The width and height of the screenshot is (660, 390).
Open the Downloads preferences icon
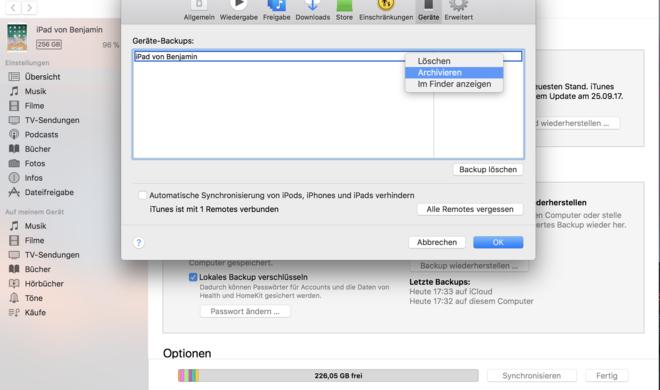[312, 5]
